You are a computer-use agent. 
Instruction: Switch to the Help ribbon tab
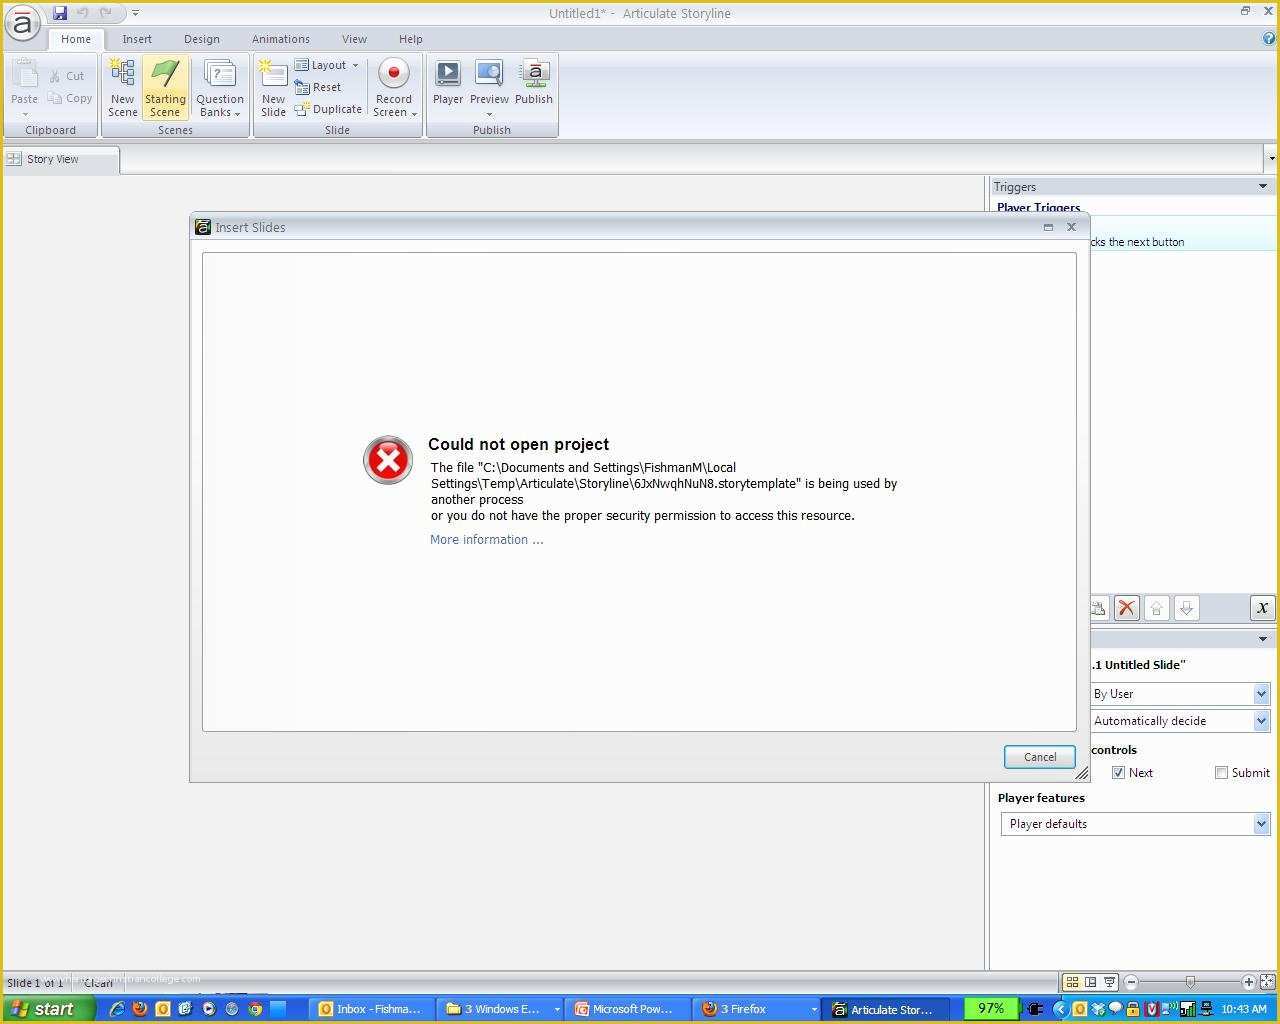coord(411,39)
